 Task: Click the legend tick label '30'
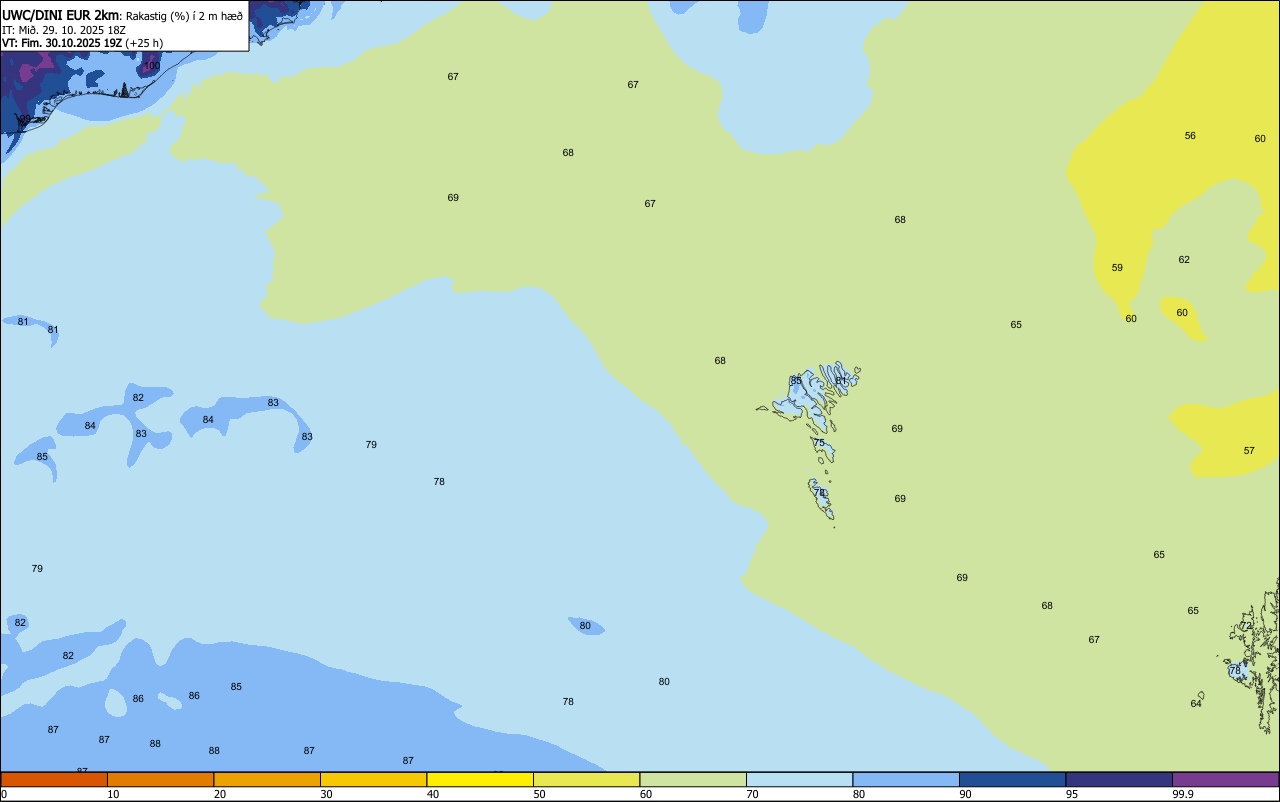tap(326, 794)
